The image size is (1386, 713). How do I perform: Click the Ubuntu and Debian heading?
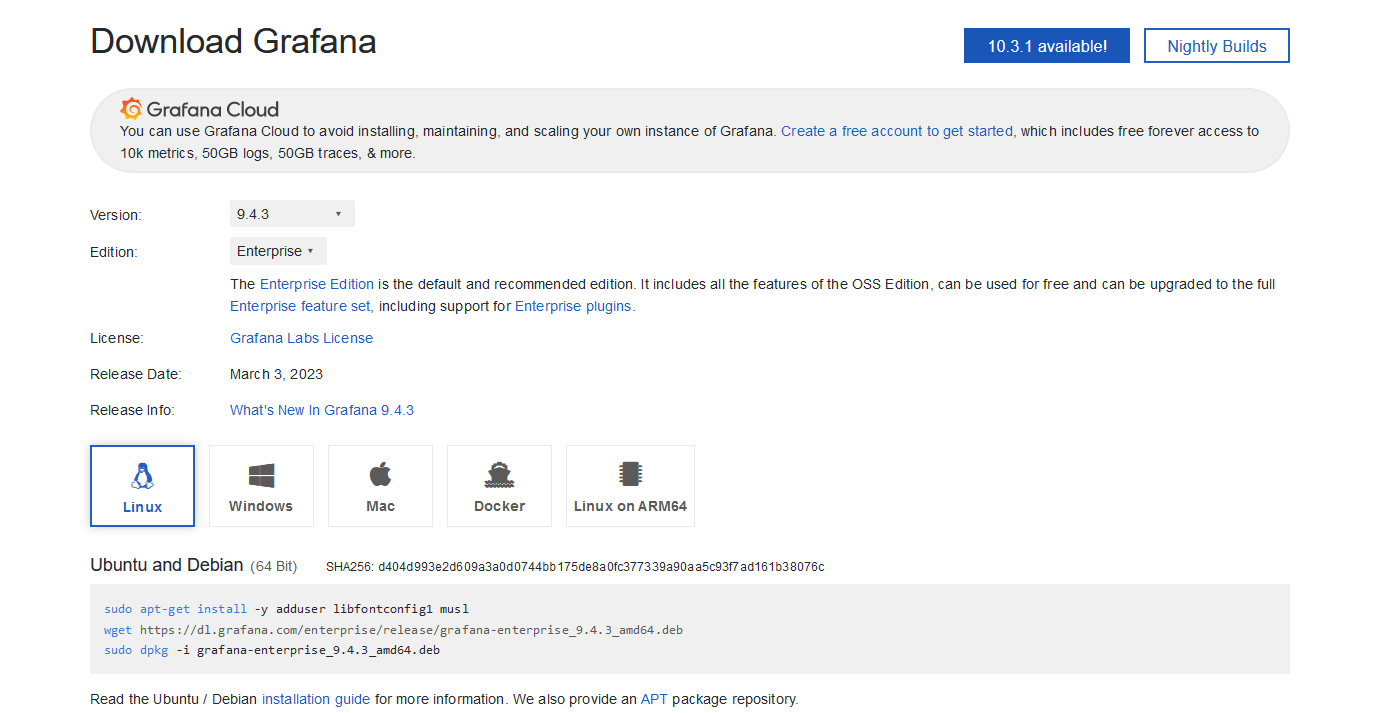click(x=167, y=565)
